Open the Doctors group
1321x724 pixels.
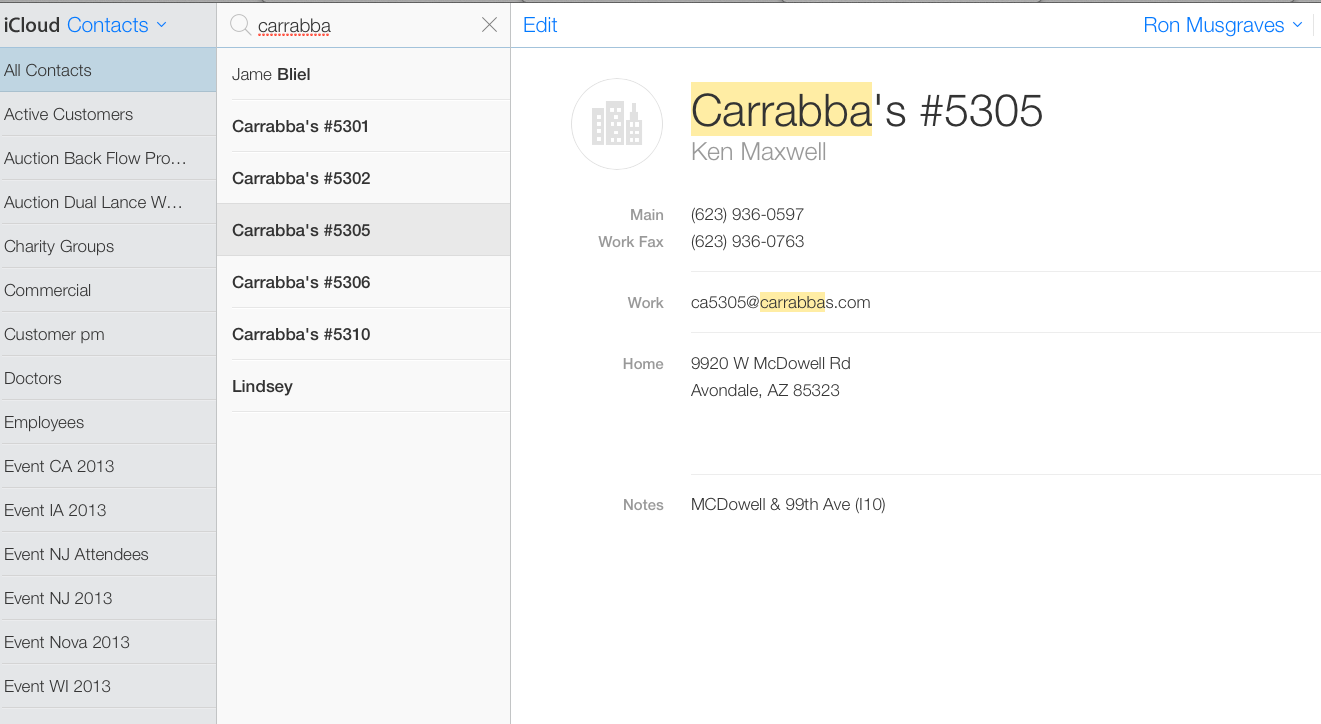108,378
